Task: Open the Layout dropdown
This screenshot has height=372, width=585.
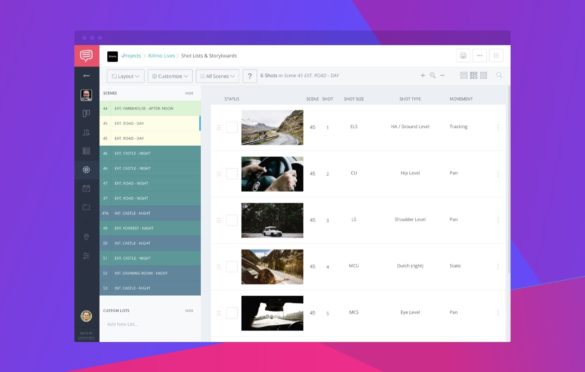Action: point(126,76)
